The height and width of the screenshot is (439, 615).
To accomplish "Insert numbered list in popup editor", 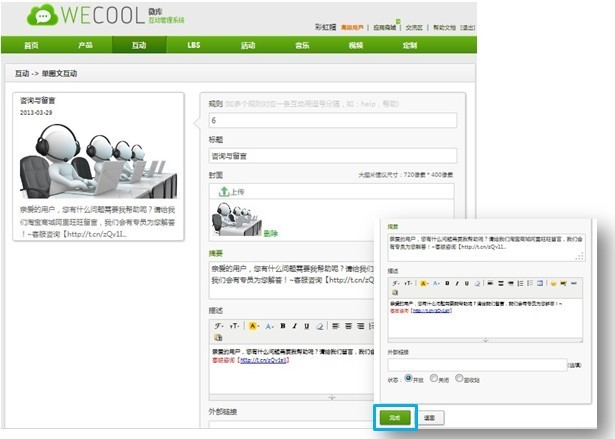I will click(520, 283).
